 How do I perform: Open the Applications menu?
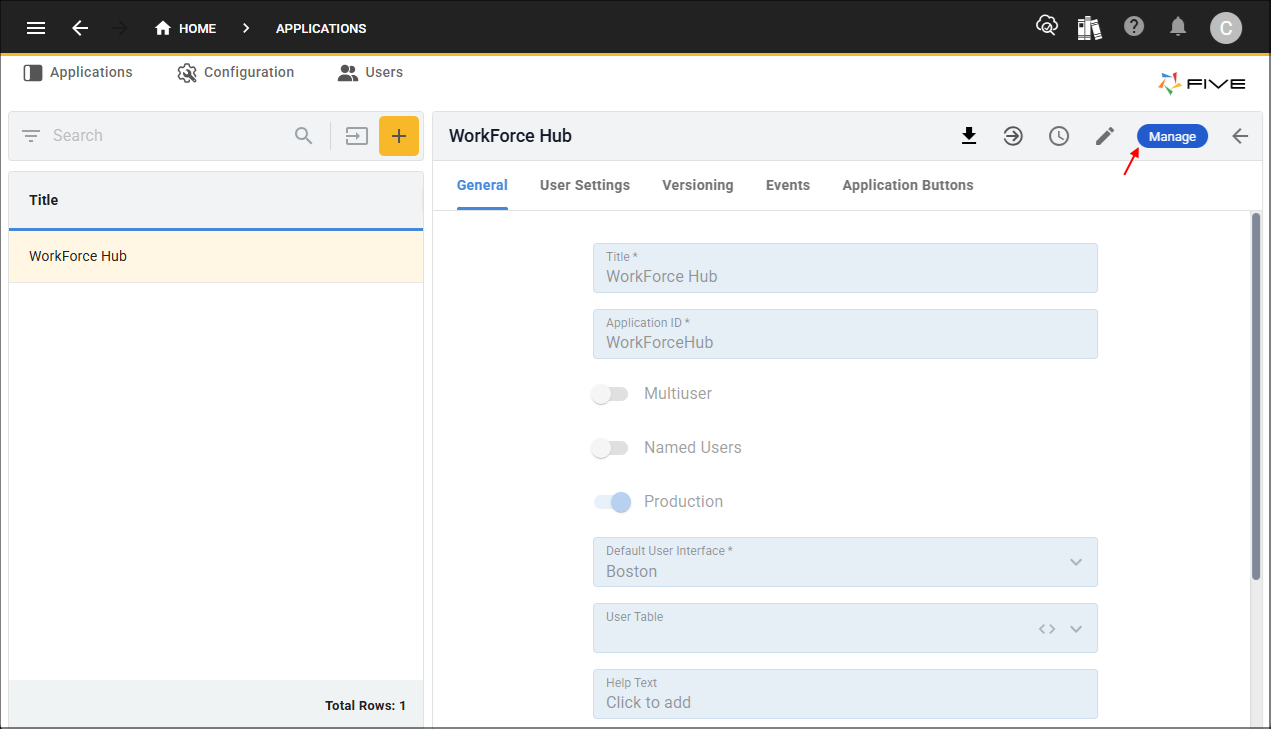[x=78, y=72]
